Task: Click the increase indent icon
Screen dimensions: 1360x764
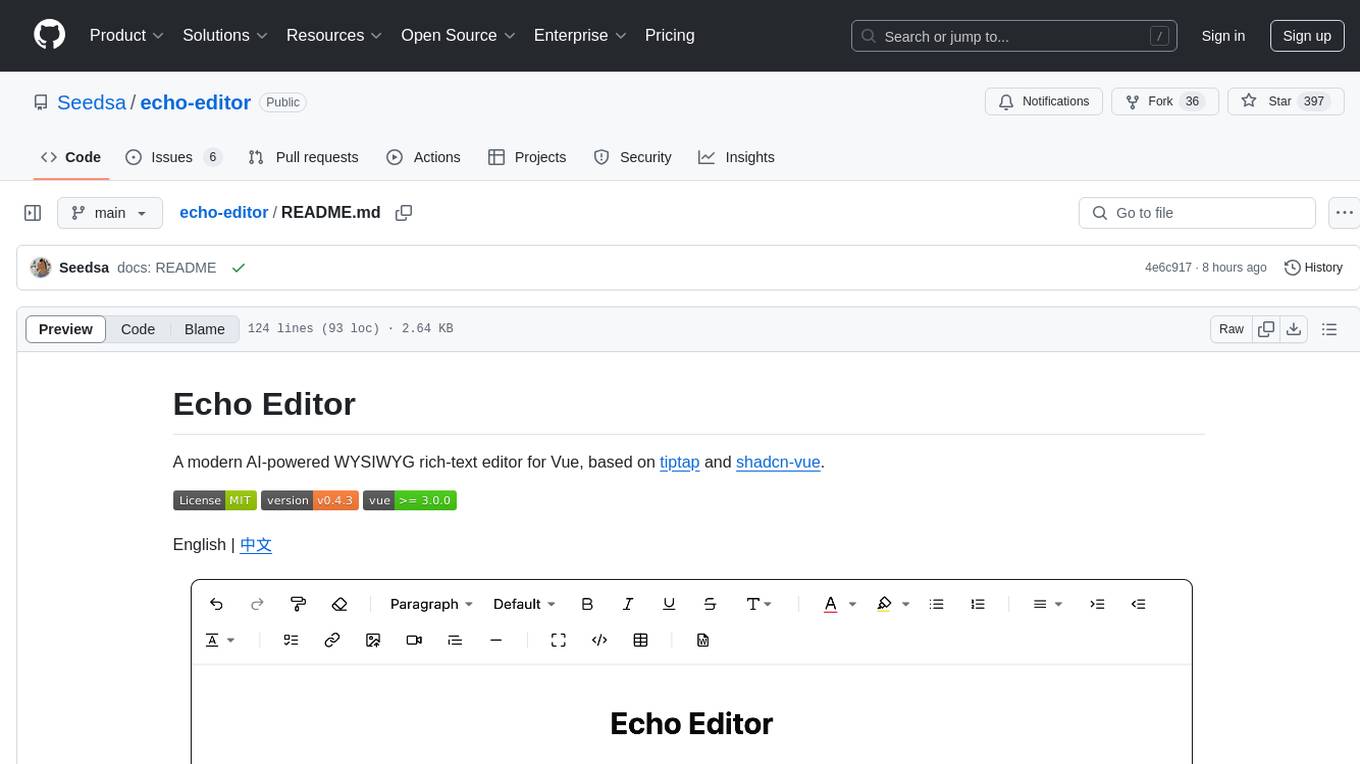Action: 1097,604
